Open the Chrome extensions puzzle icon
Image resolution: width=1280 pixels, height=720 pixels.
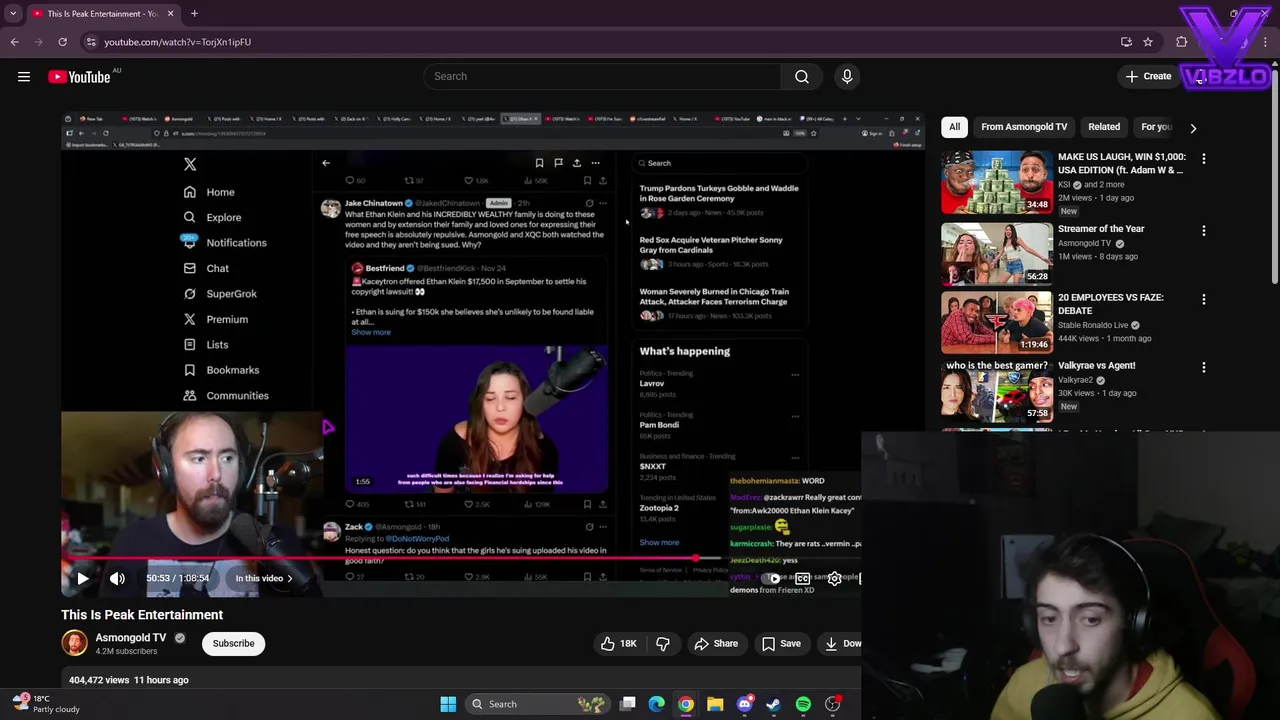[x=1182, y=42]
